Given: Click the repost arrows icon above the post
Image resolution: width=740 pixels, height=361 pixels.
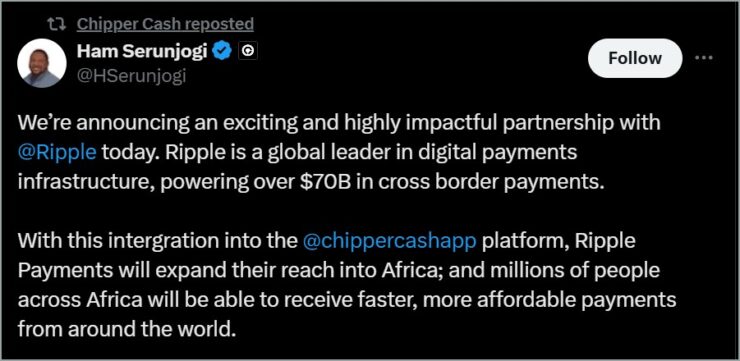Looking at the screenshot, I should point(57,24).
